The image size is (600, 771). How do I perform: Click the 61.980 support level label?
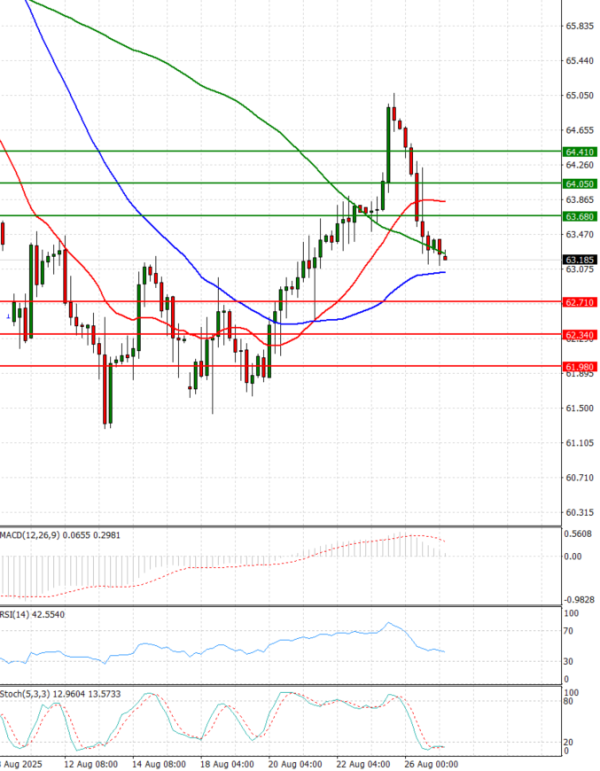pos(580,367)
